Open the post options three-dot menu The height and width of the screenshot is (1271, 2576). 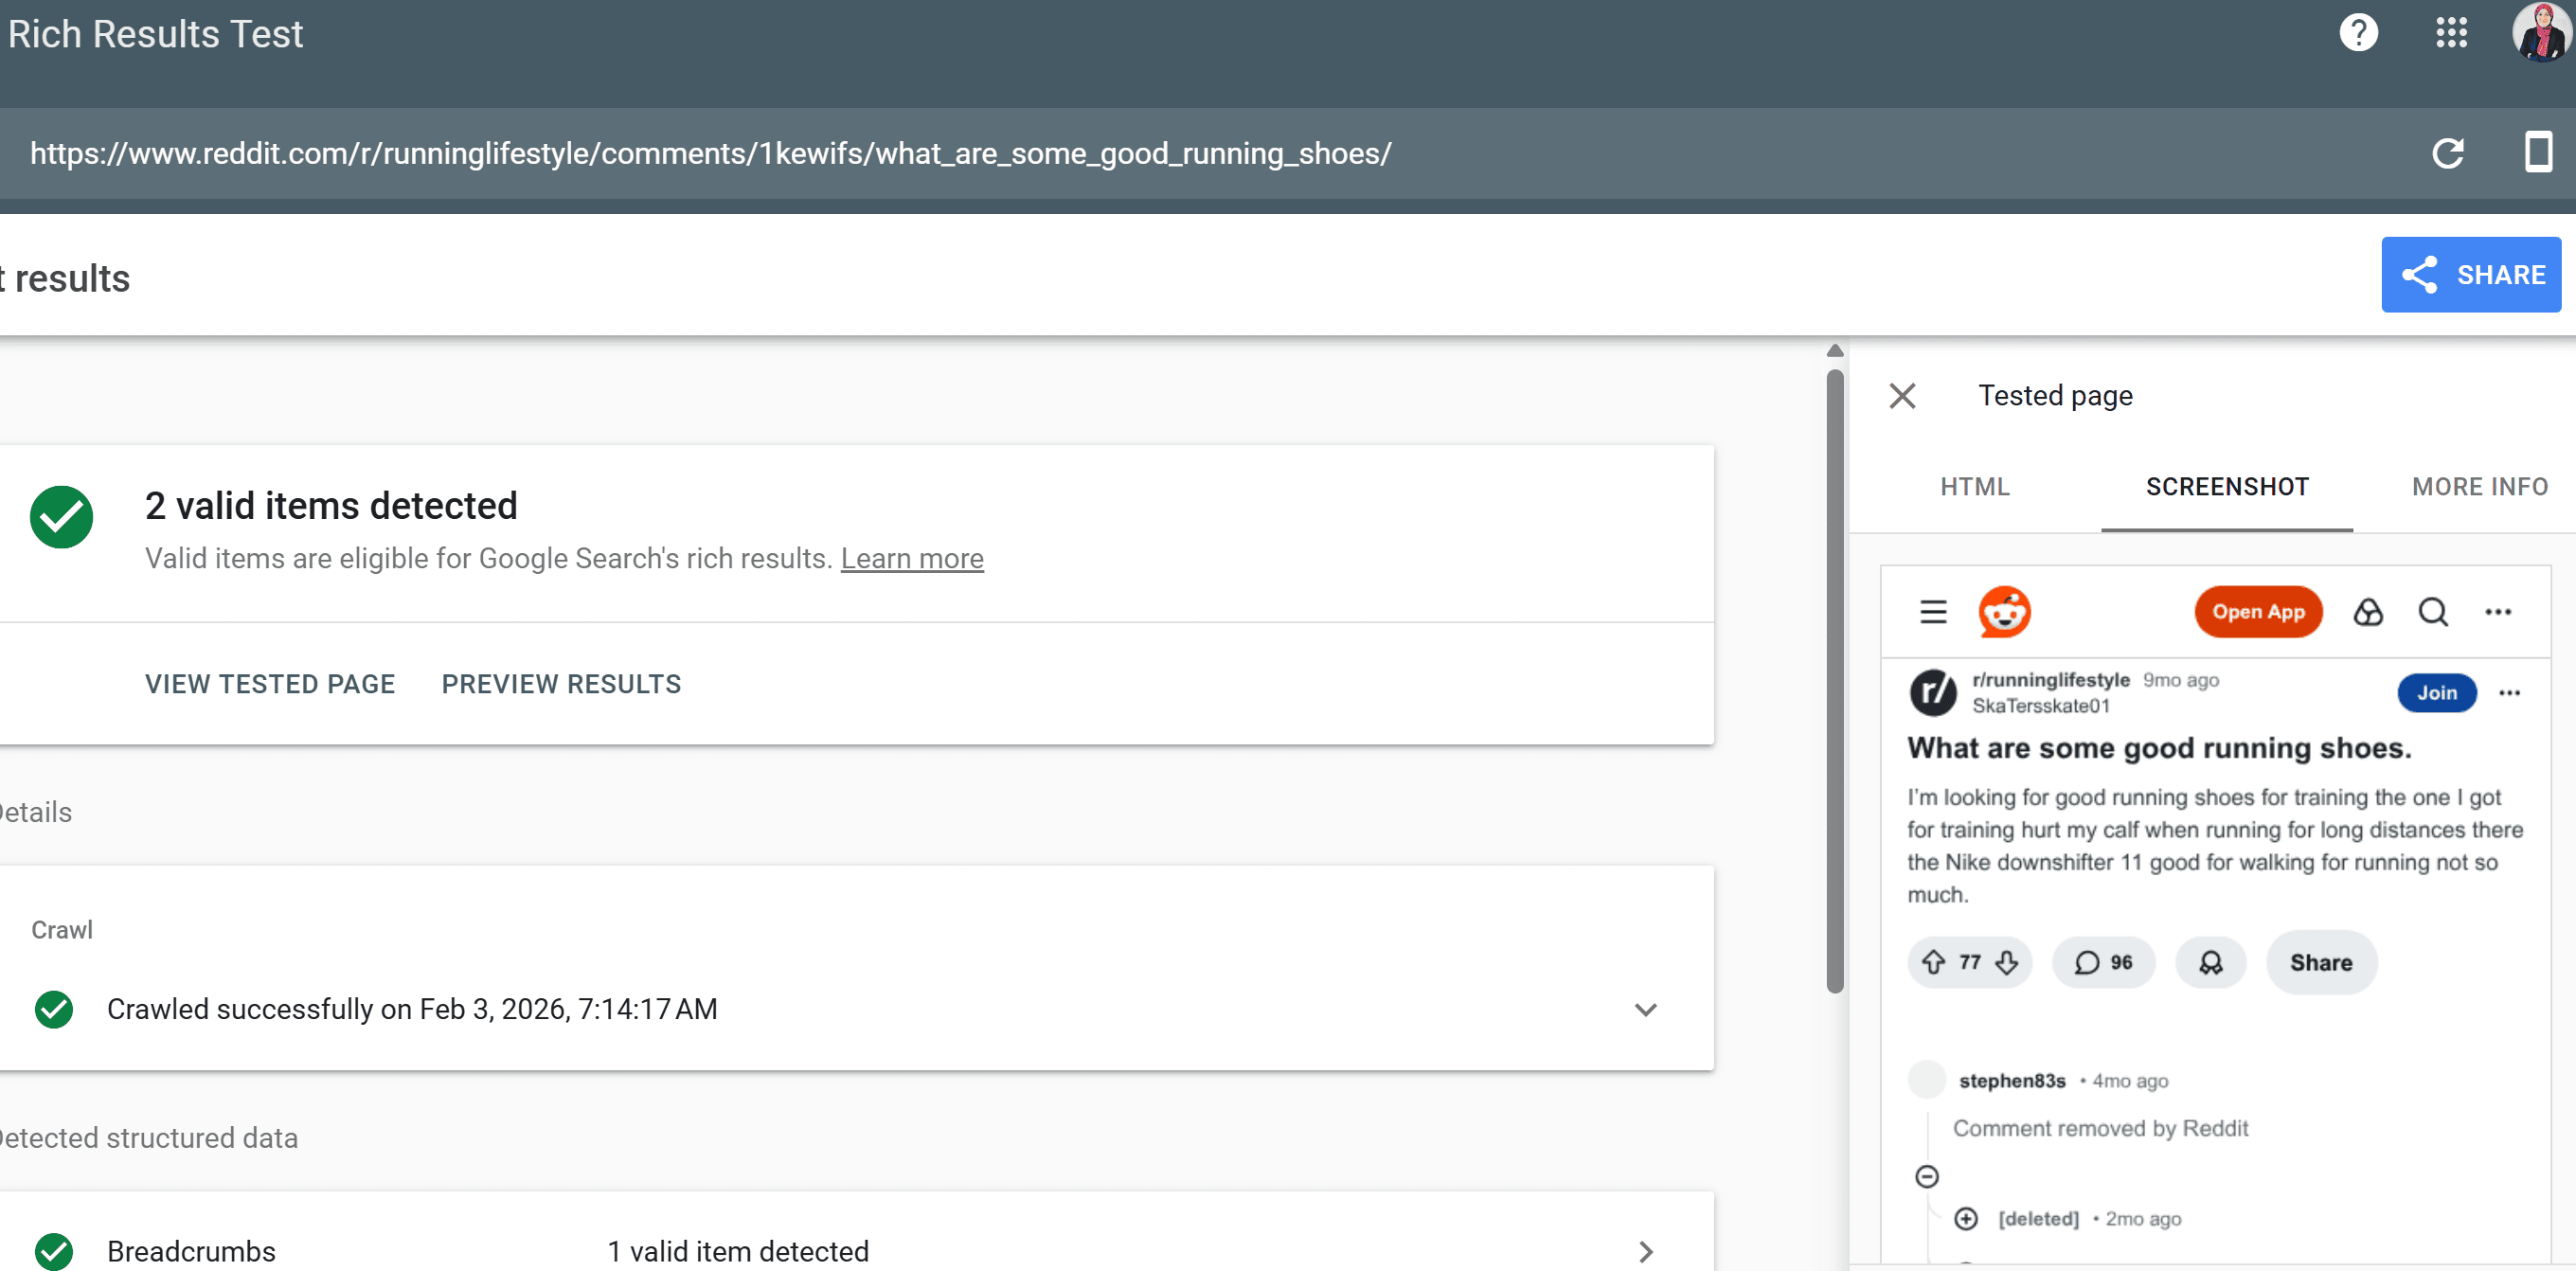pyautogui.click(x=2509, y=693)
